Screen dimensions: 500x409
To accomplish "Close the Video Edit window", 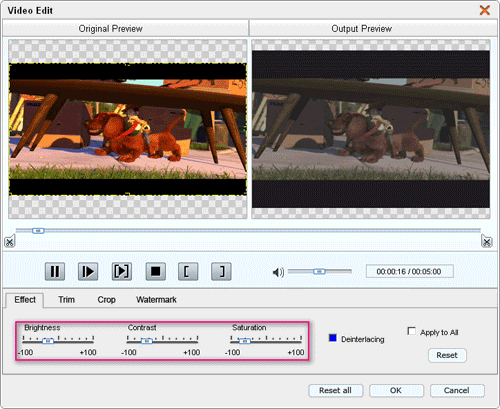I will point(485,10).
